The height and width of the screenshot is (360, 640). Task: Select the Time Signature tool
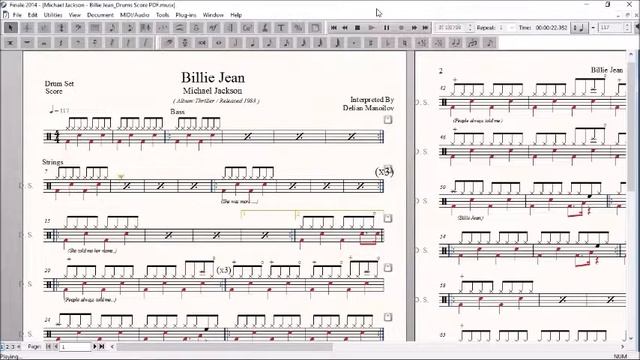[62, 28]
